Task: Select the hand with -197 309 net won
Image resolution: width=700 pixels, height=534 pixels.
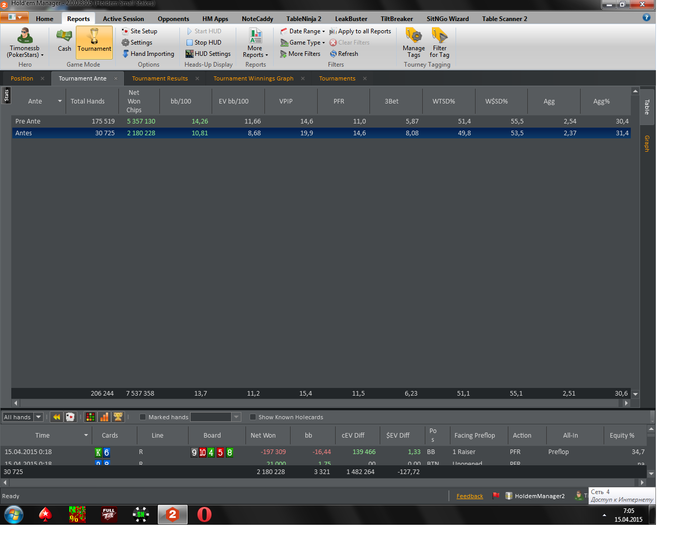Action: click(324, 452)
